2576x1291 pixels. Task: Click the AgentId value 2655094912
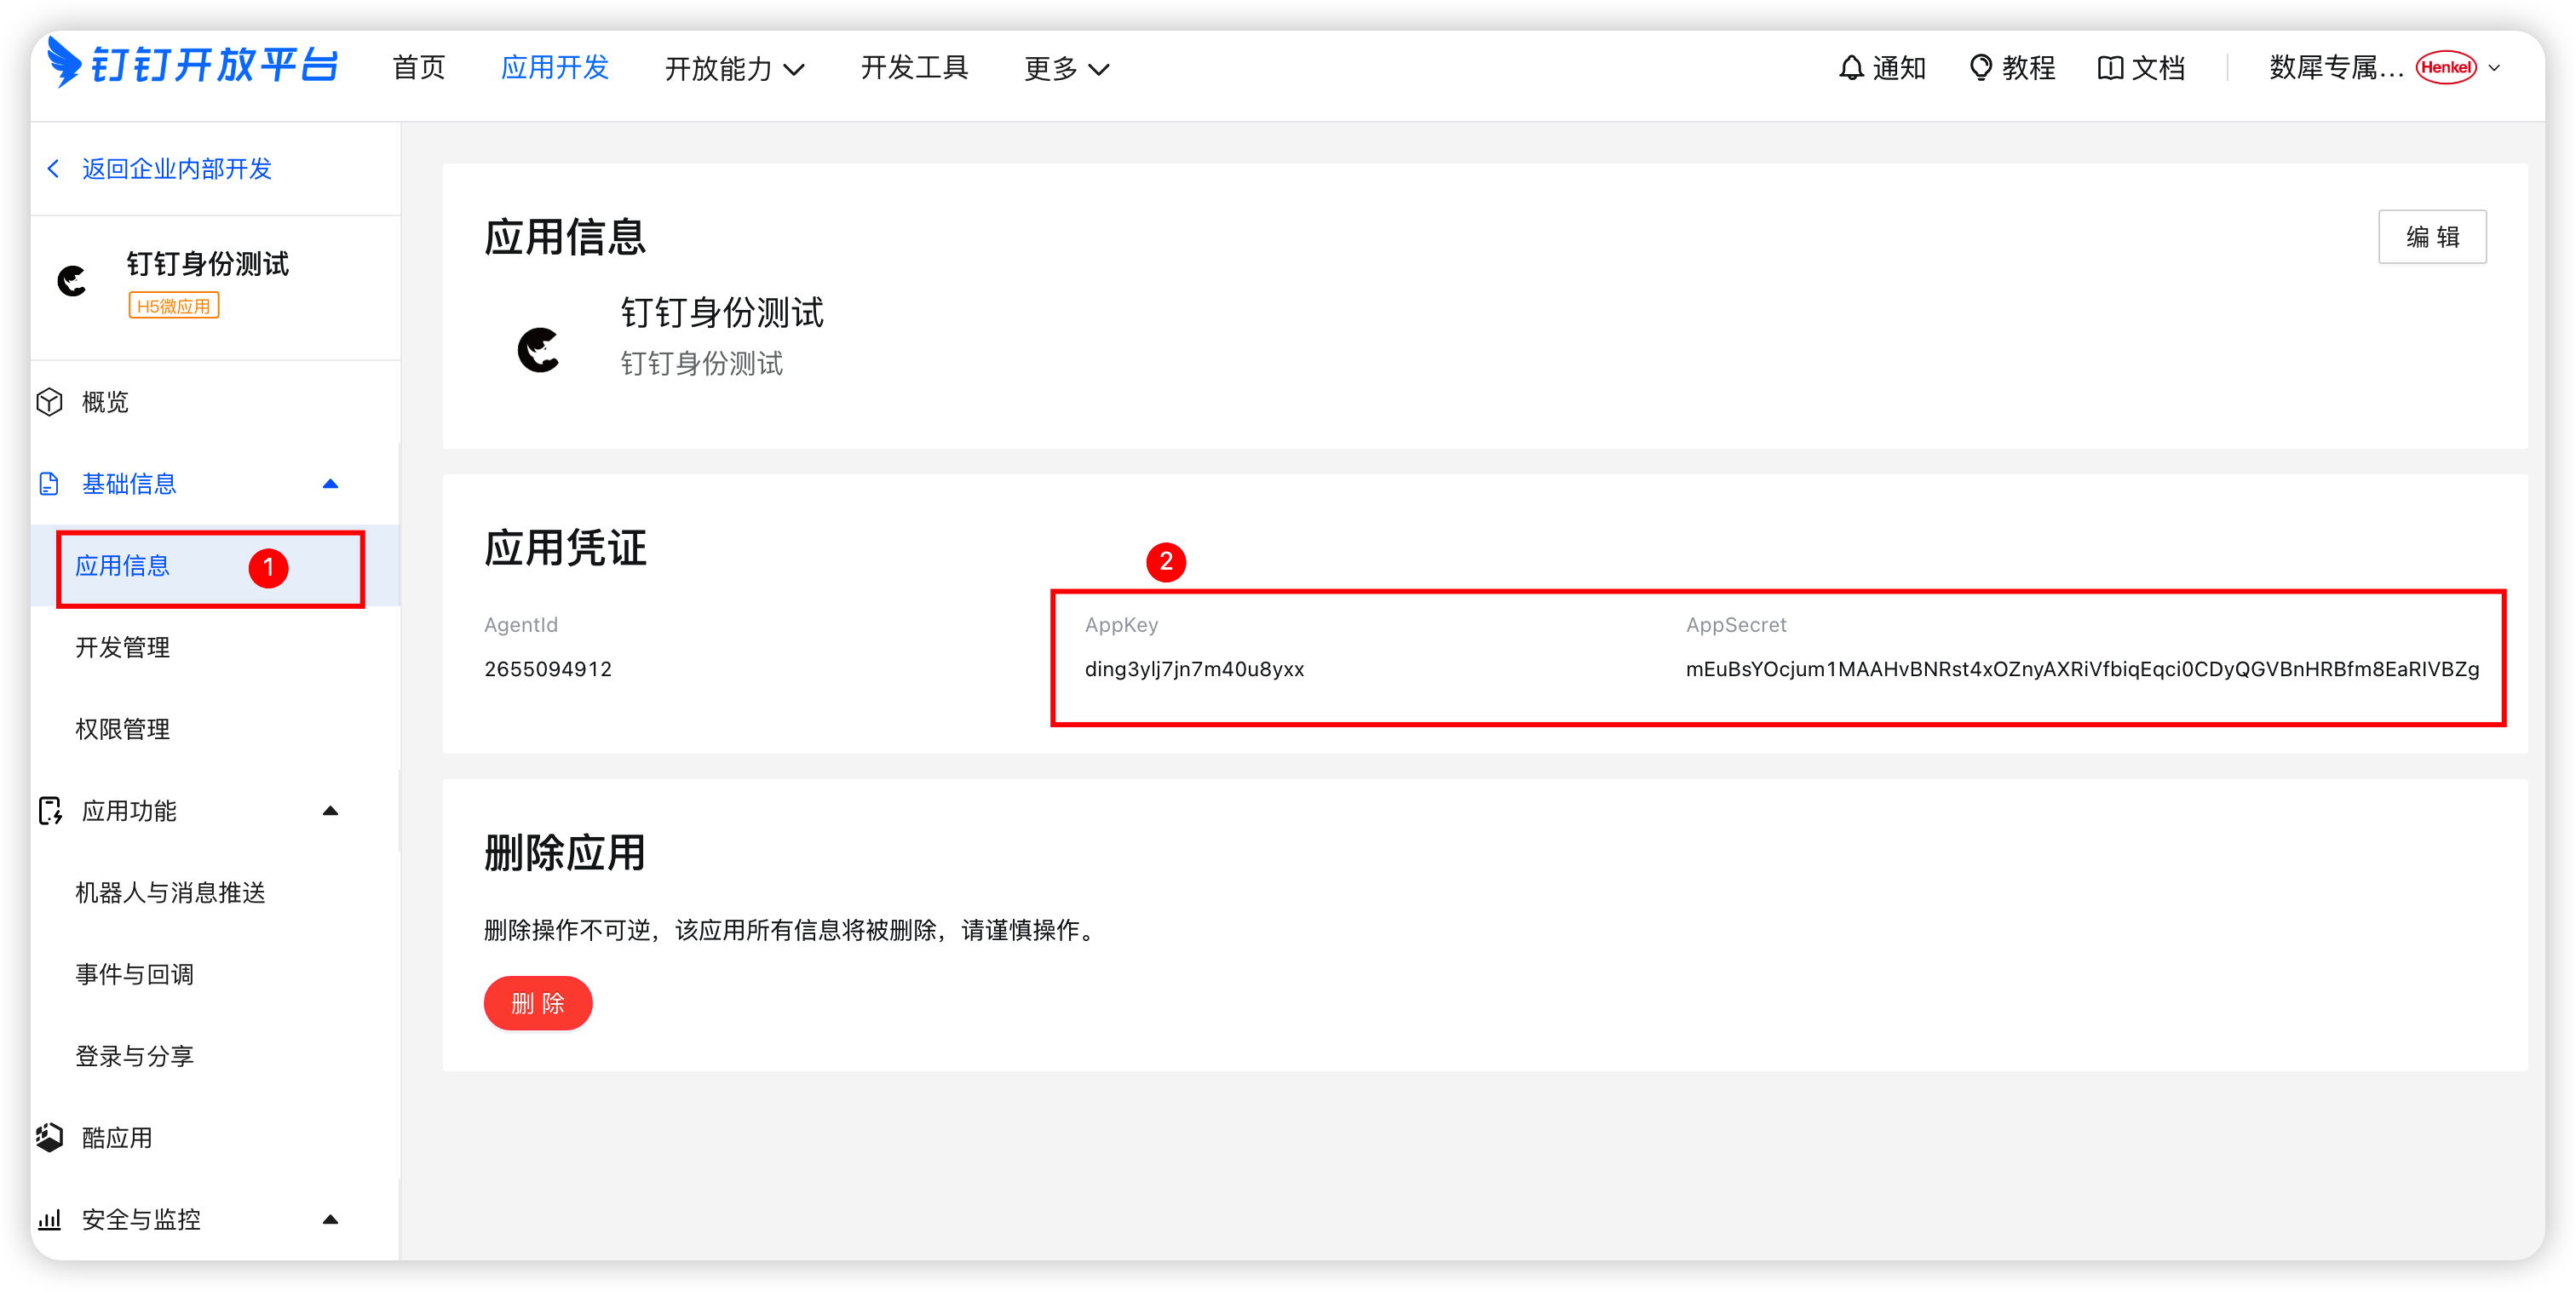pyautogui.click(x=548, y=669)
